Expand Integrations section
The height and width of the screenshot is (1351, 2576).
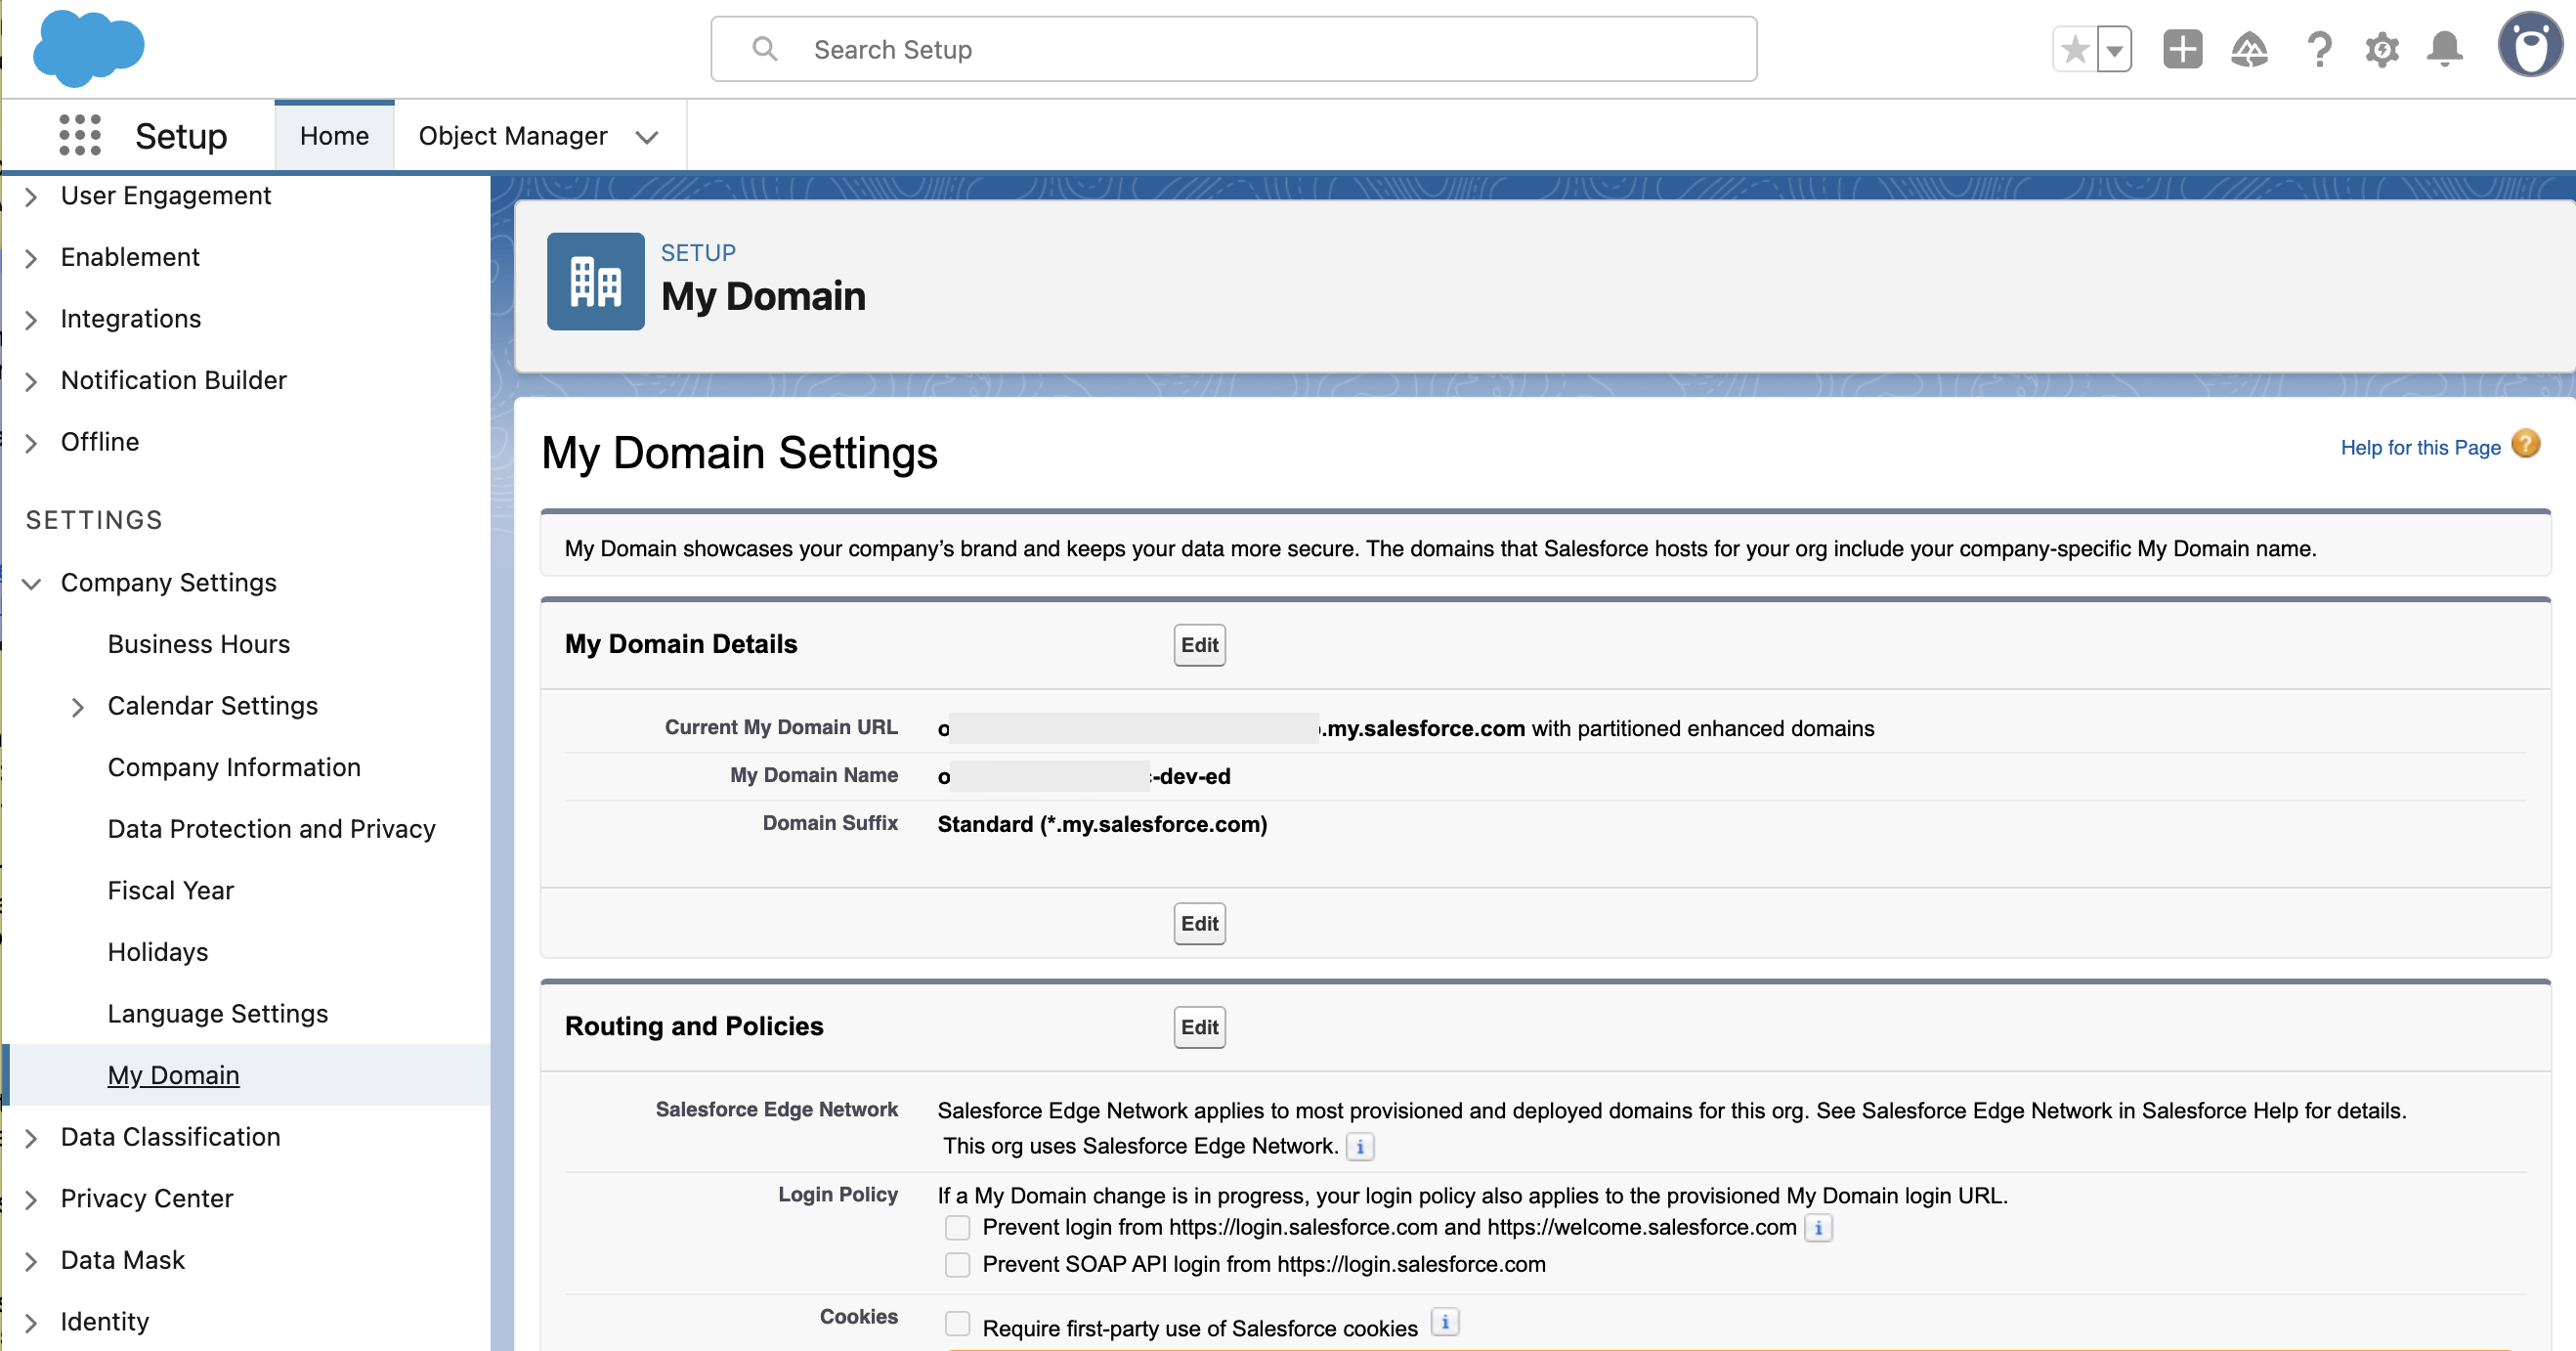31,320
